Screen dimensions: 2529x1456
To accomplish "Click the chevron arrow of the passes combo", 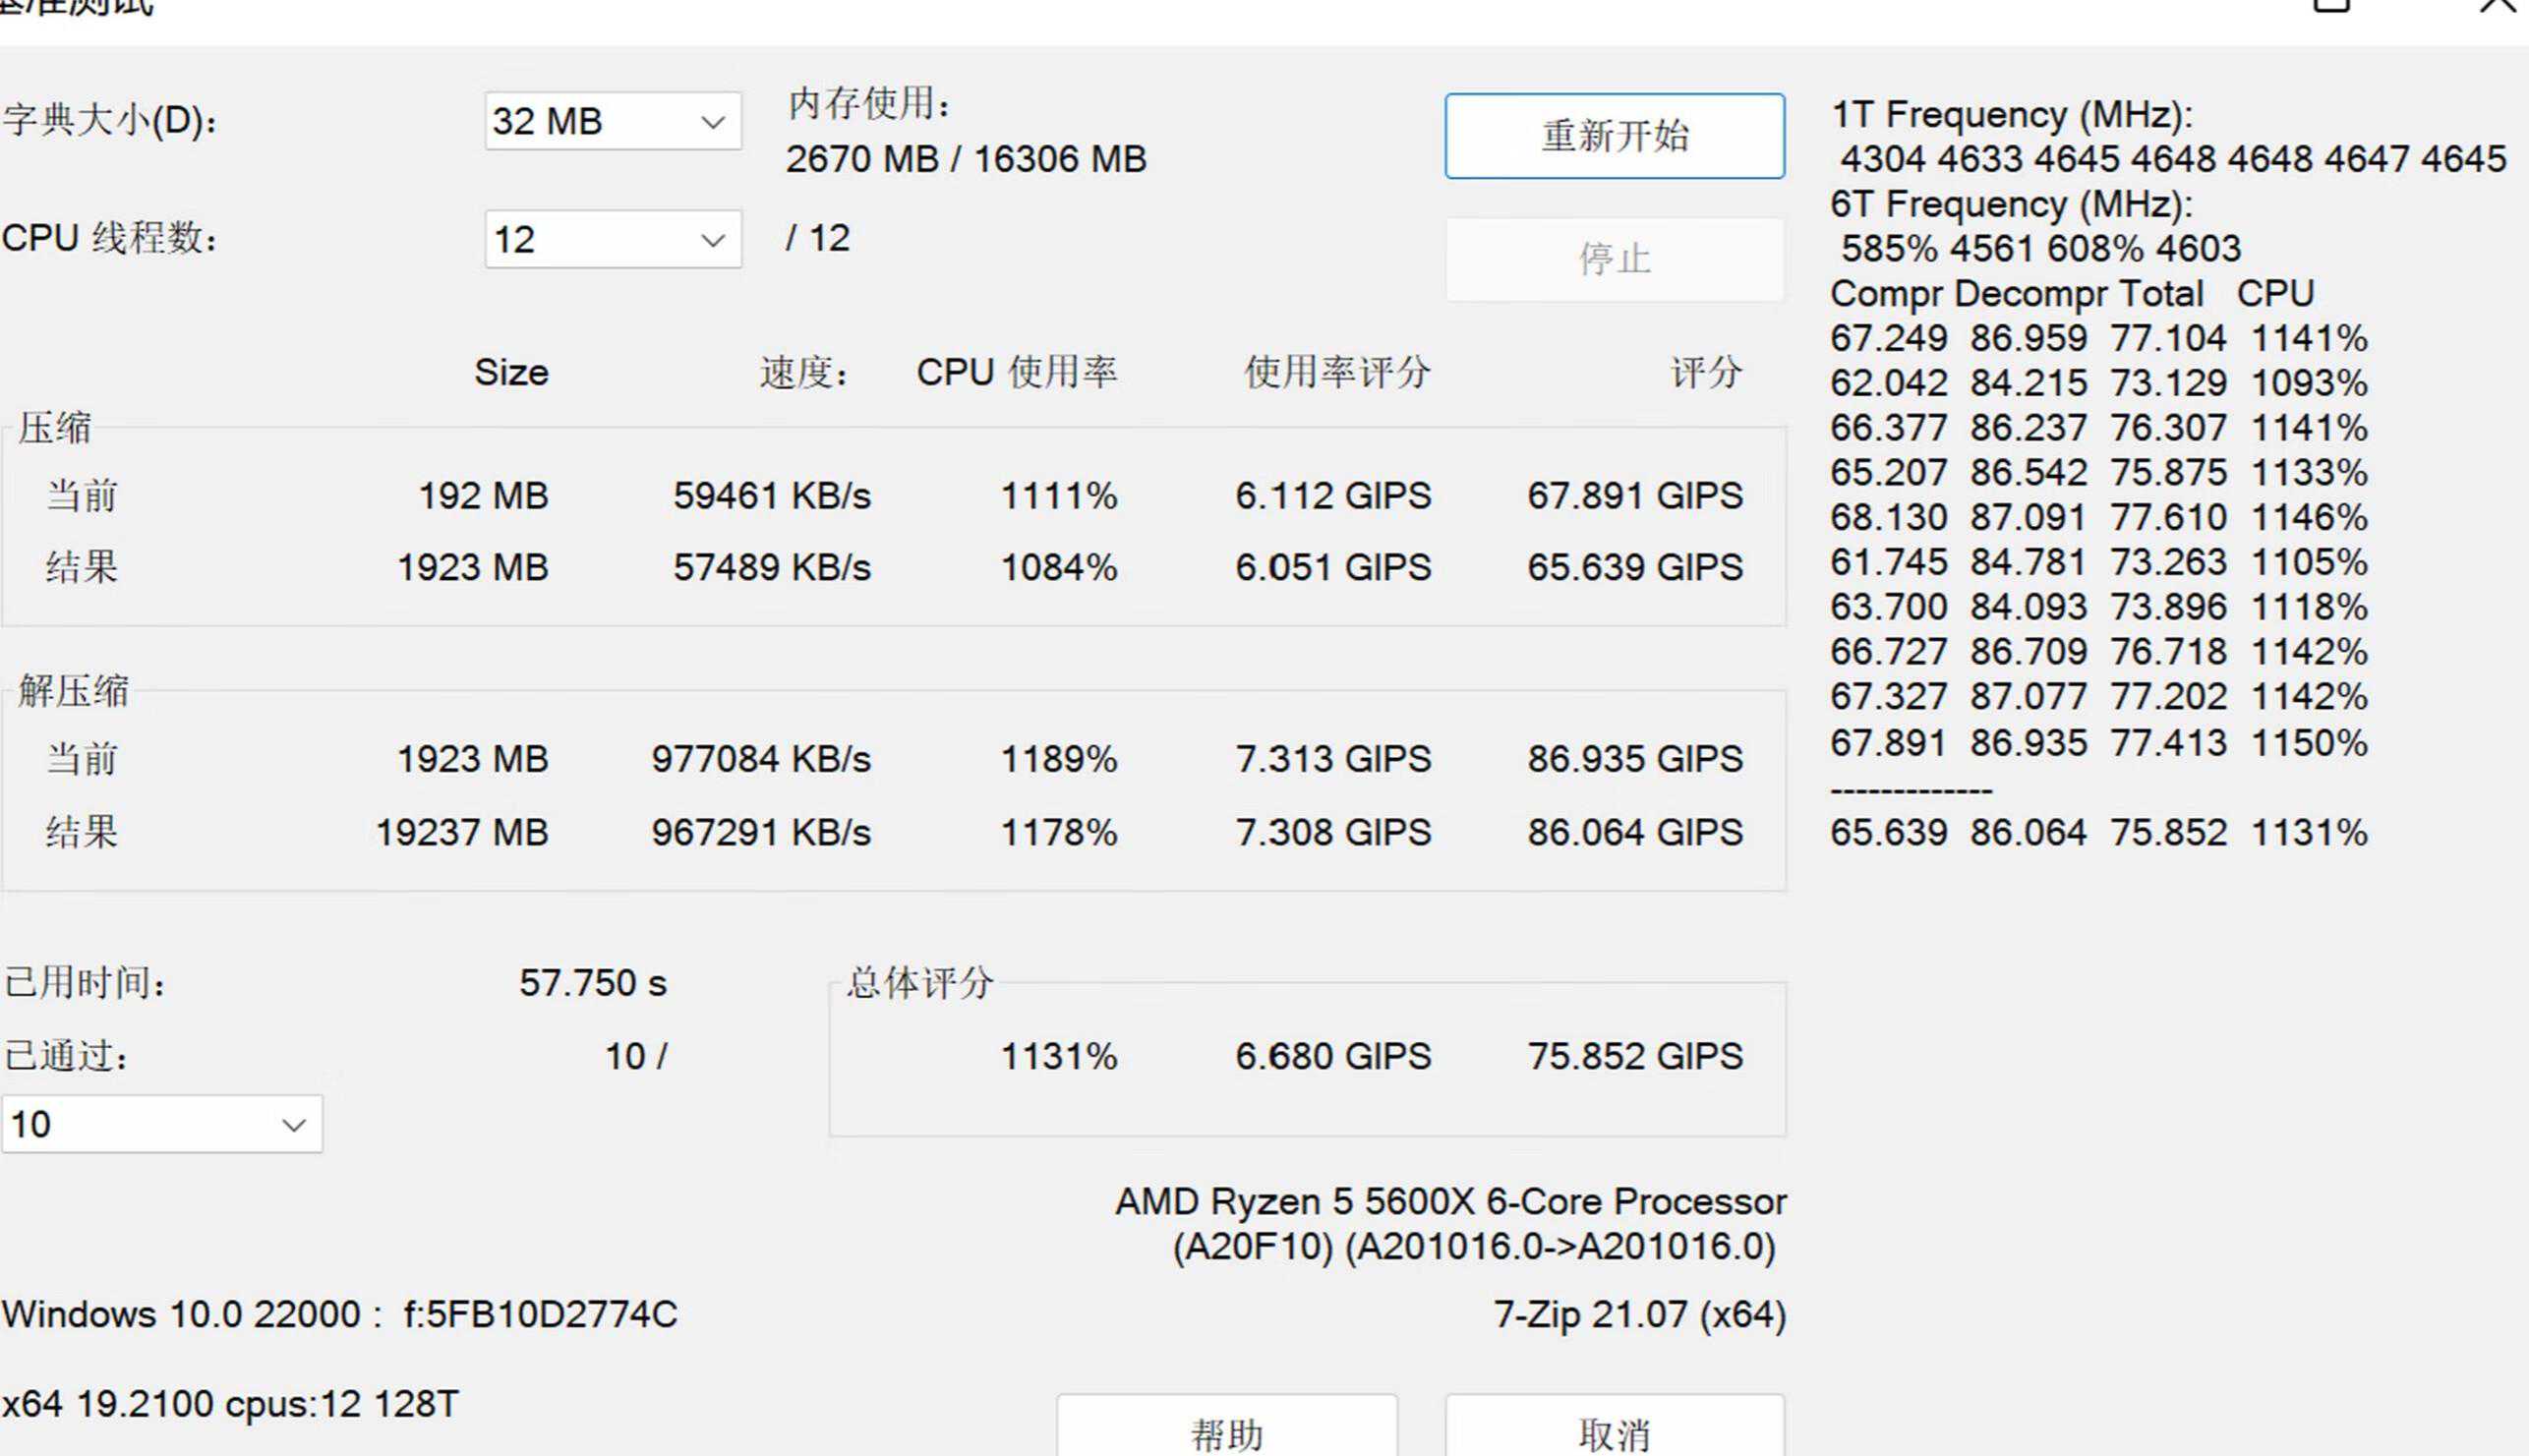I will [x=294, y=1126].
